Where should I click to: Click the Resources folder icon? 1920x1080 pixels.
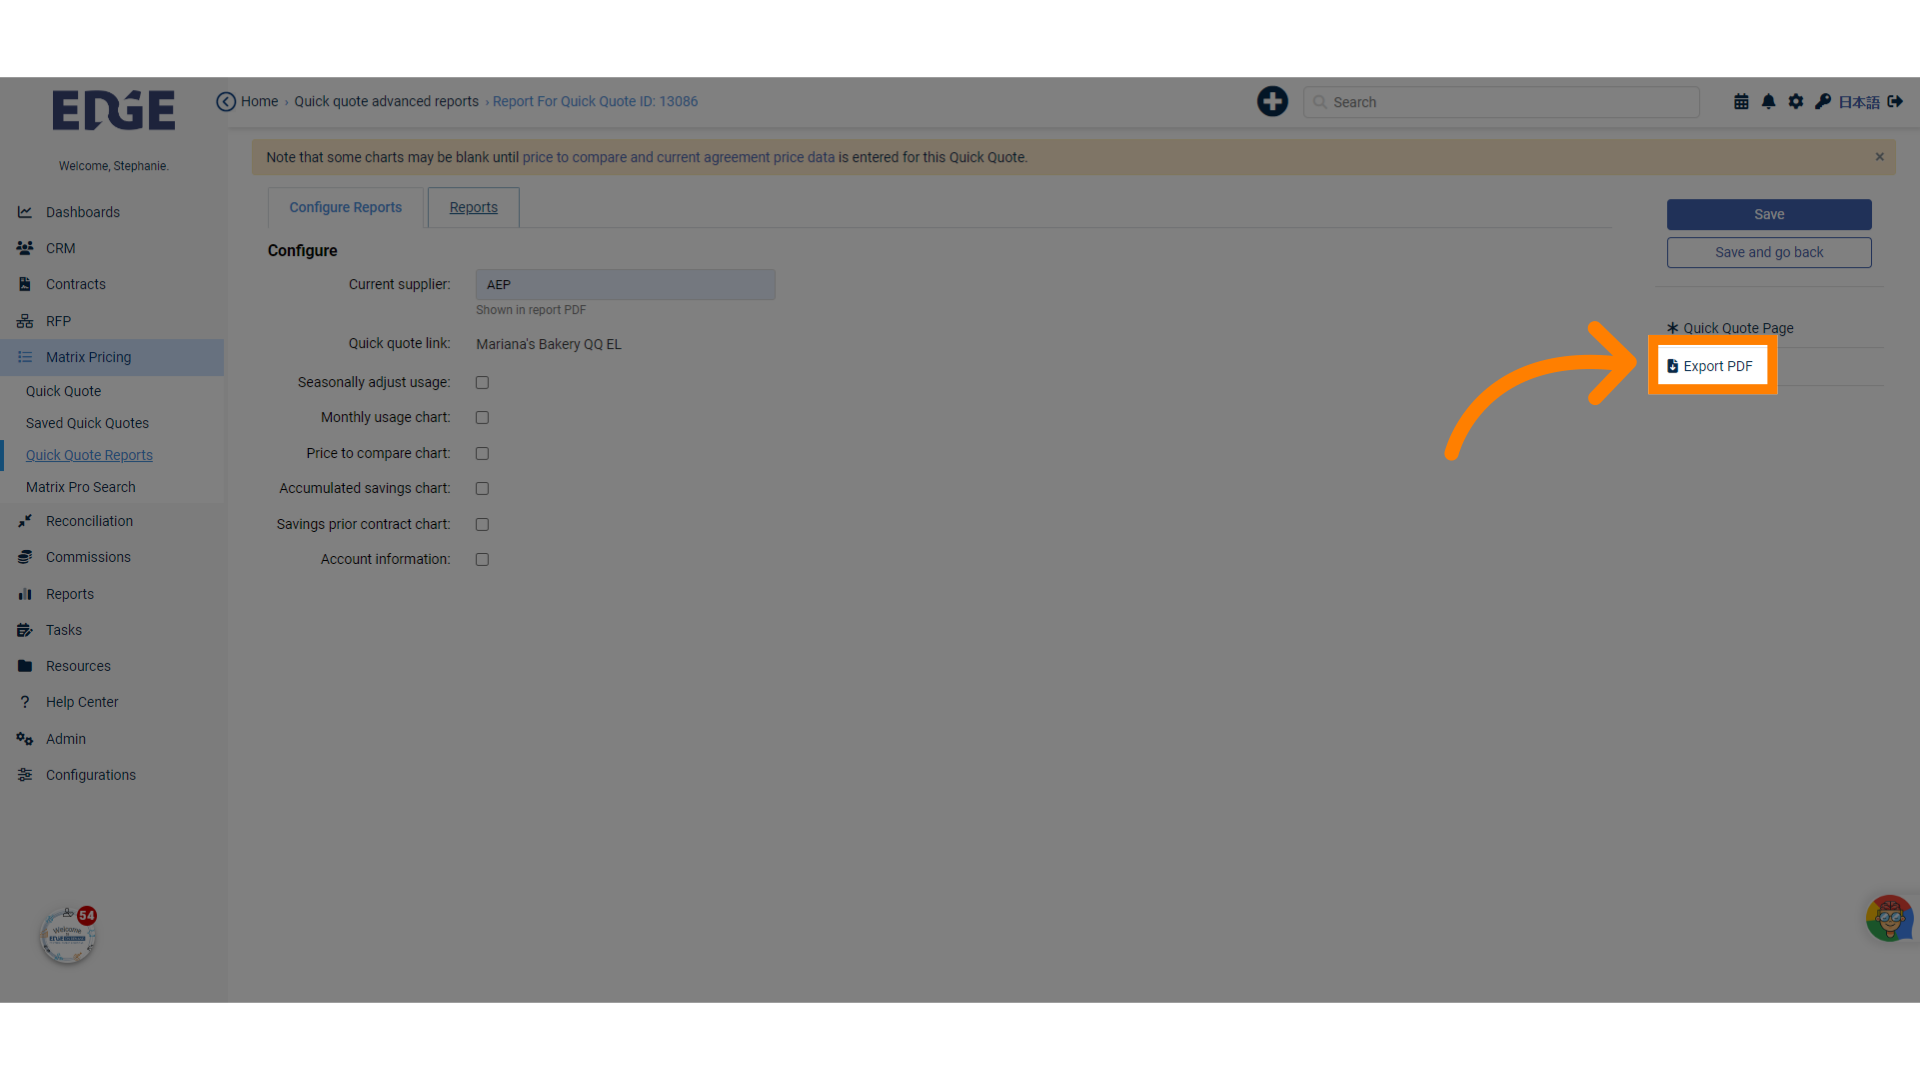25,666
